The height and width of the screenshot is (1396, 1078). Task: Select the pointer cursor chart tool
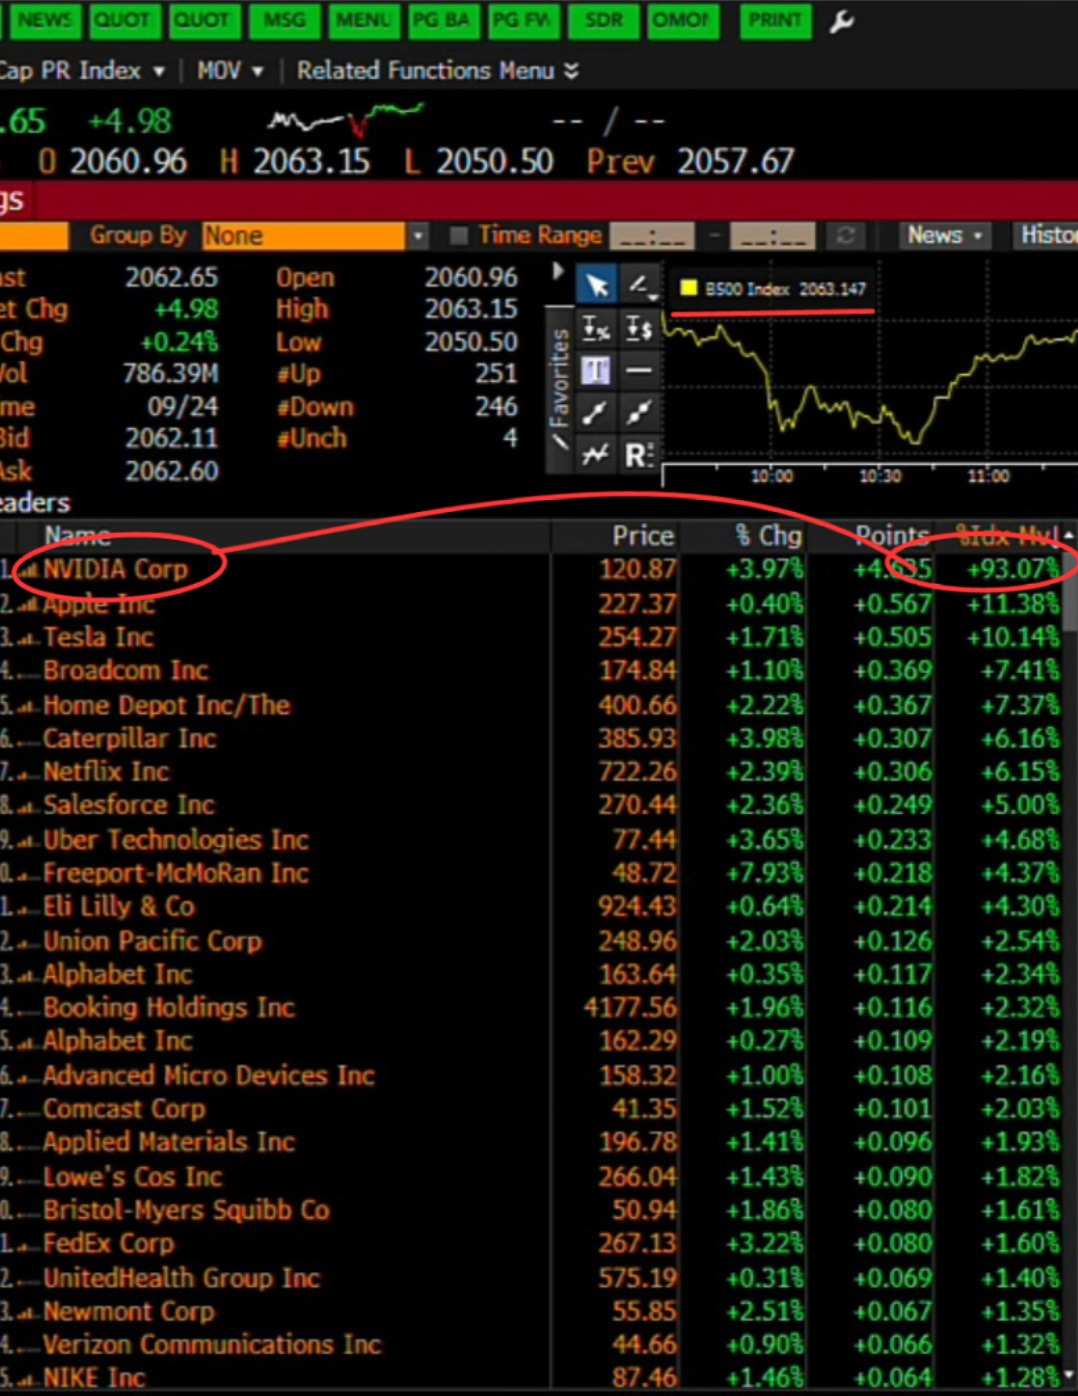point(597,286)
